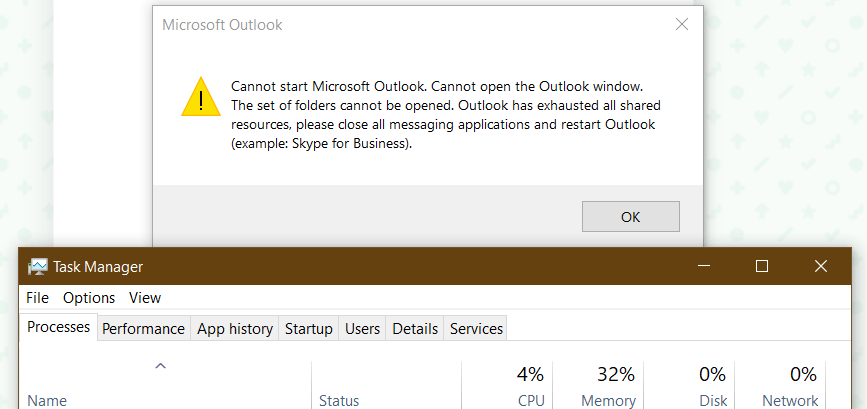Click OK in the Outlook error dialog
The height and width of the screenshot is (409, 867).
tap(630, 216)
